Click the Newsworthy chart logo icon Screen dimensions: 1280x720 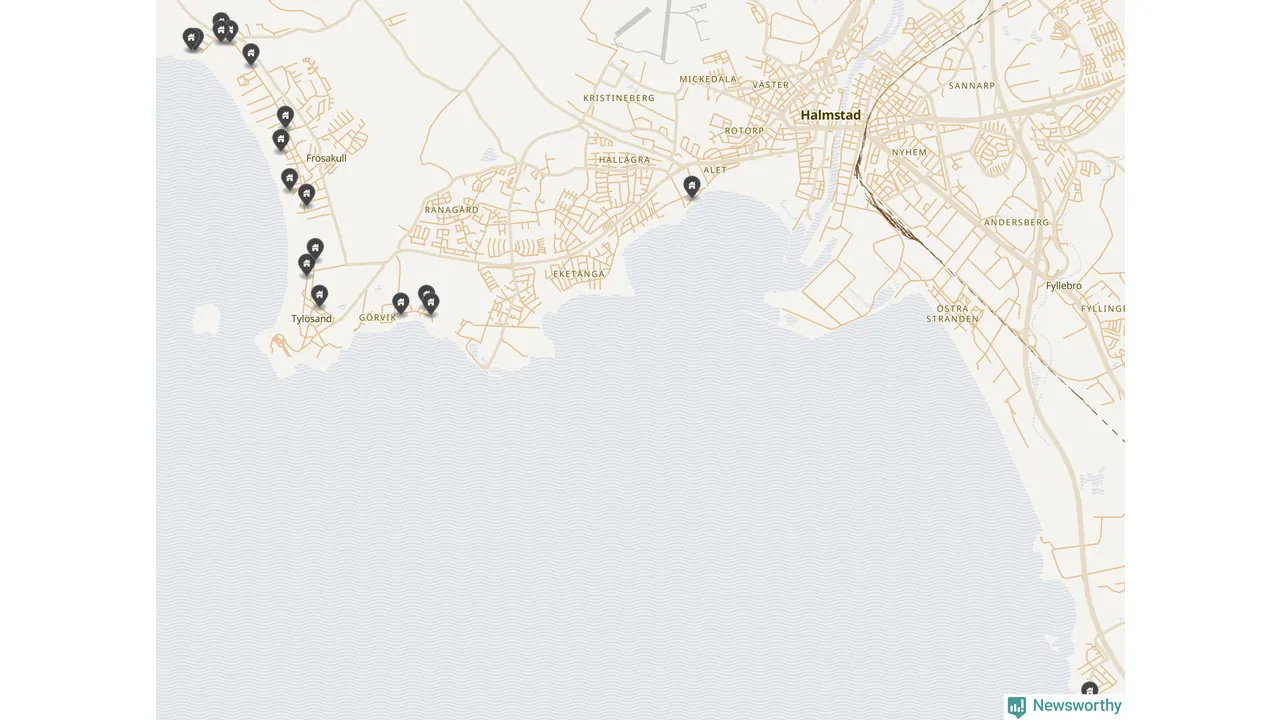(x=1017, y=707)
